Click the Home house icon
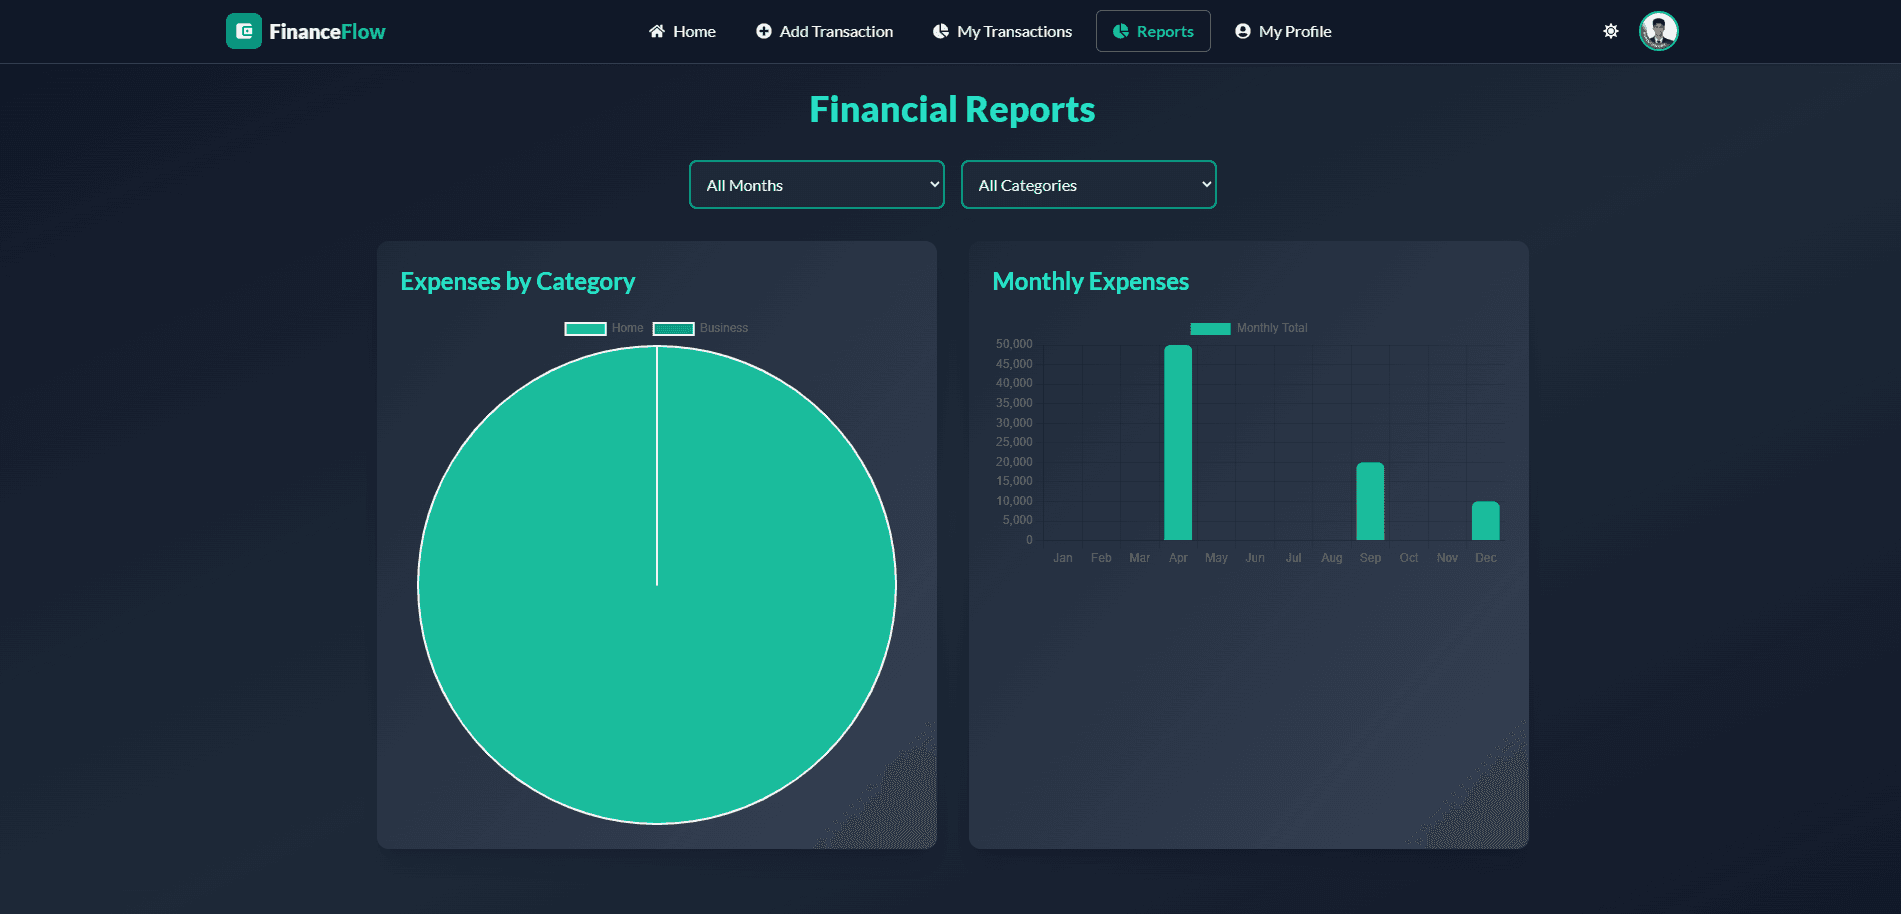Viewport: 1901px width, 914px height. [x=657, y=31]
